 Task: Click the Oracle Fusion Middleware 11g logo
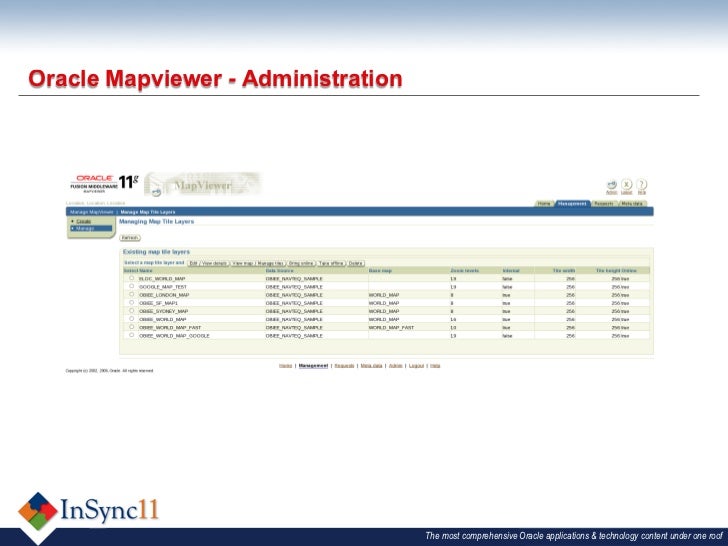(104, 183)
